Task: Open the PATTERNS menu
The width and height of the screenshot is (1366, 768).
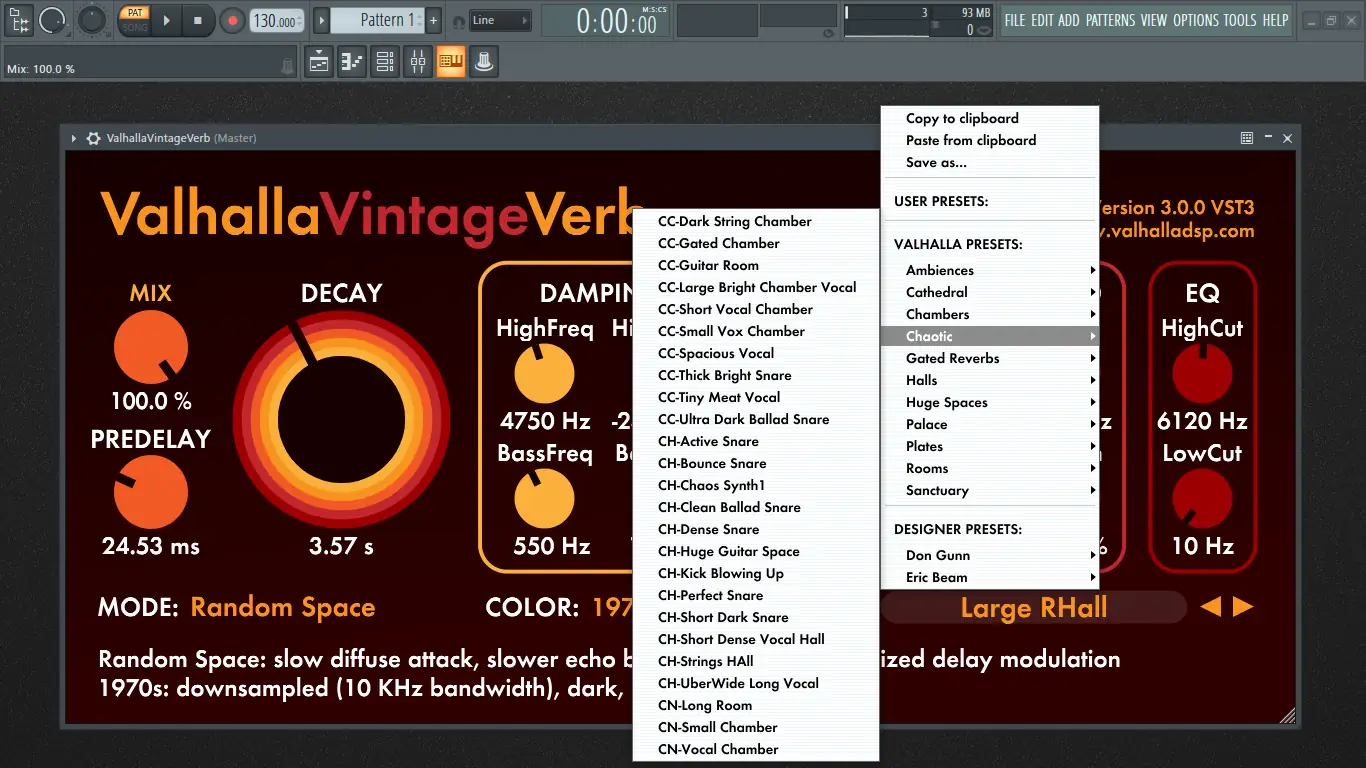Action: (x=1110, y=20)
